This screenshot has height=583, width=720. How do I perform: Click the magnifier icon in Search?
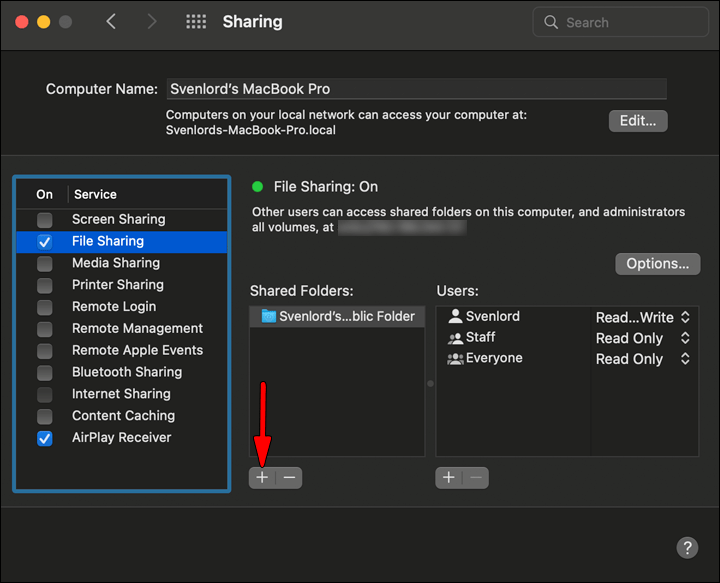[551, 22]
